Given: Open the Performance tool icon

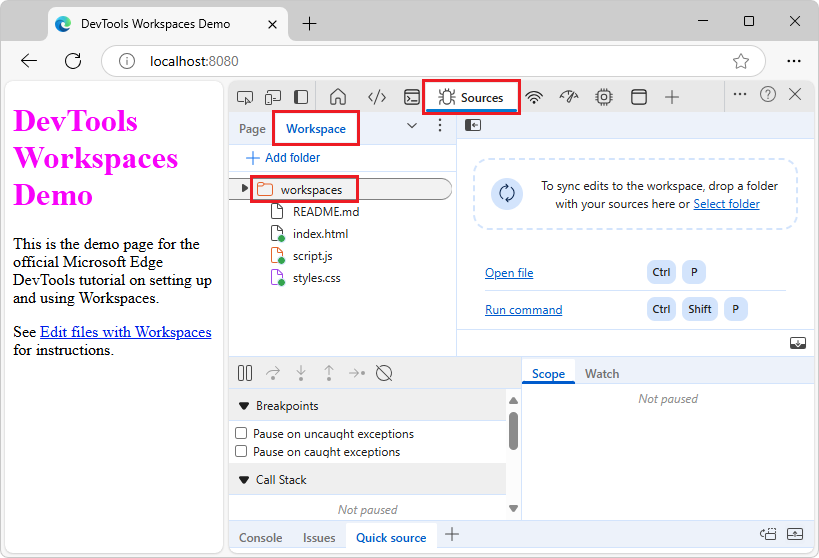Looking at the screenshot, I should [x=569, y=97].
